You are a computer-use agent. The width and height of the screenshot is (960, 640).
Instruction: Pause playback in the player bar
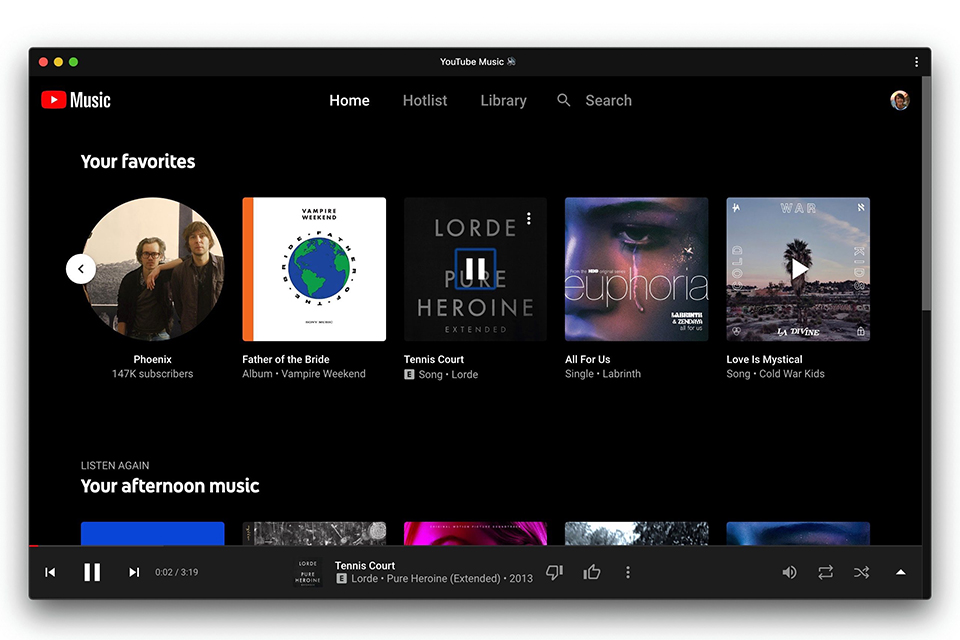[92, 572]
